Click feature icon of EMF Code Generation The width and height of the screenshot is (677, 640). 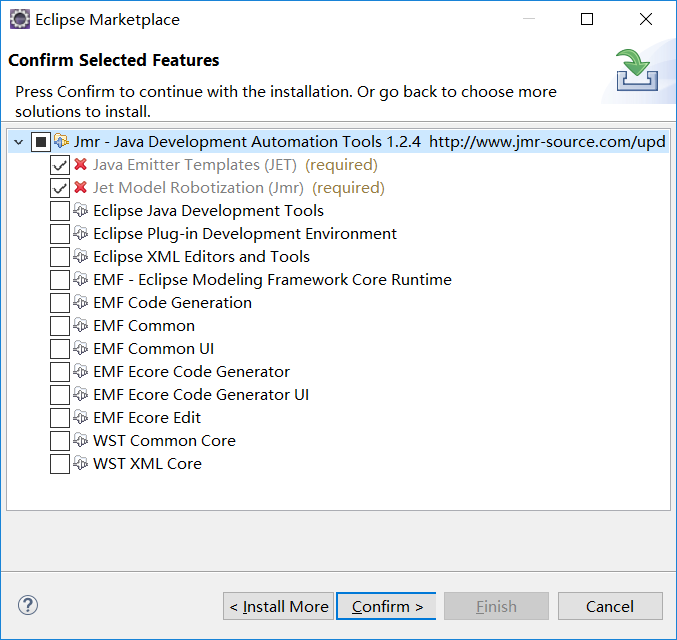pyautogui.click(x=80, y=302)
